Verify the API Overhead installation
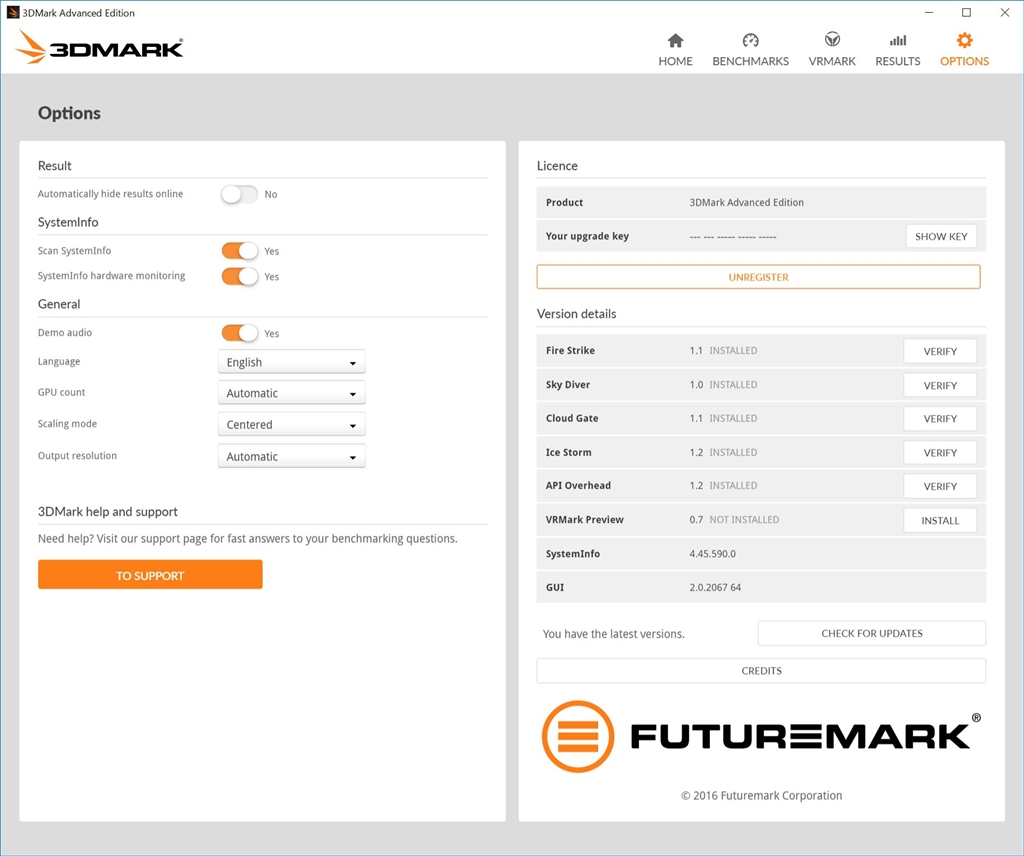The image size is (1024, 856). coord(940,486)
